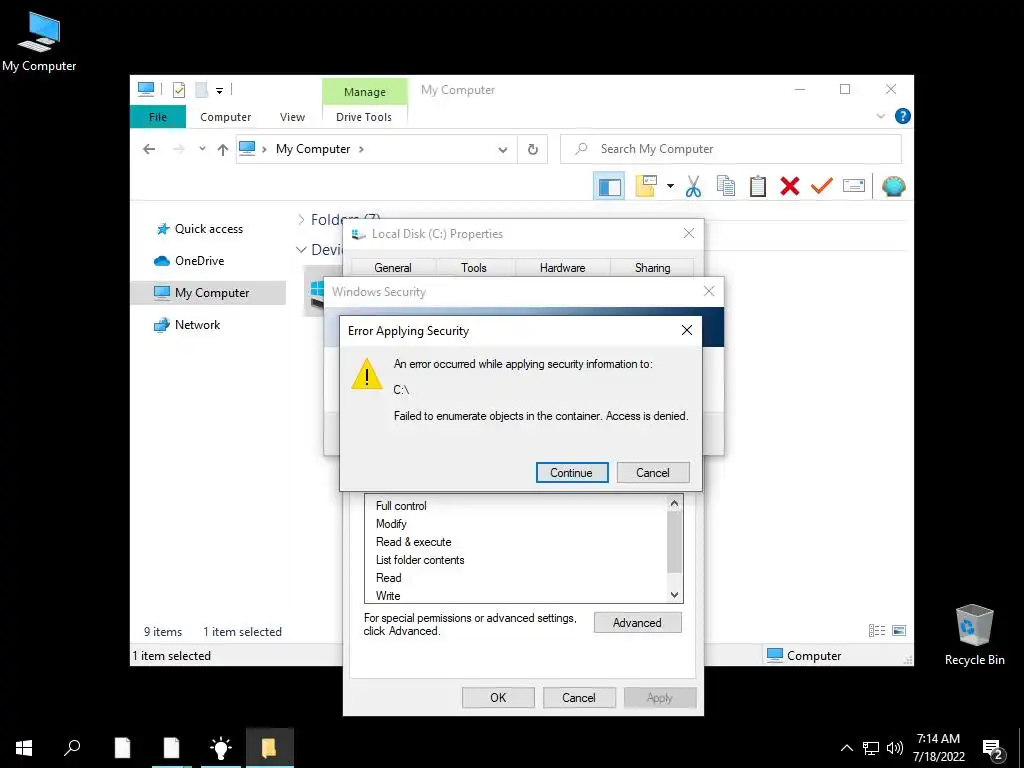
Task: Switch to large icons view in status bar
Action: pos(899,630)
